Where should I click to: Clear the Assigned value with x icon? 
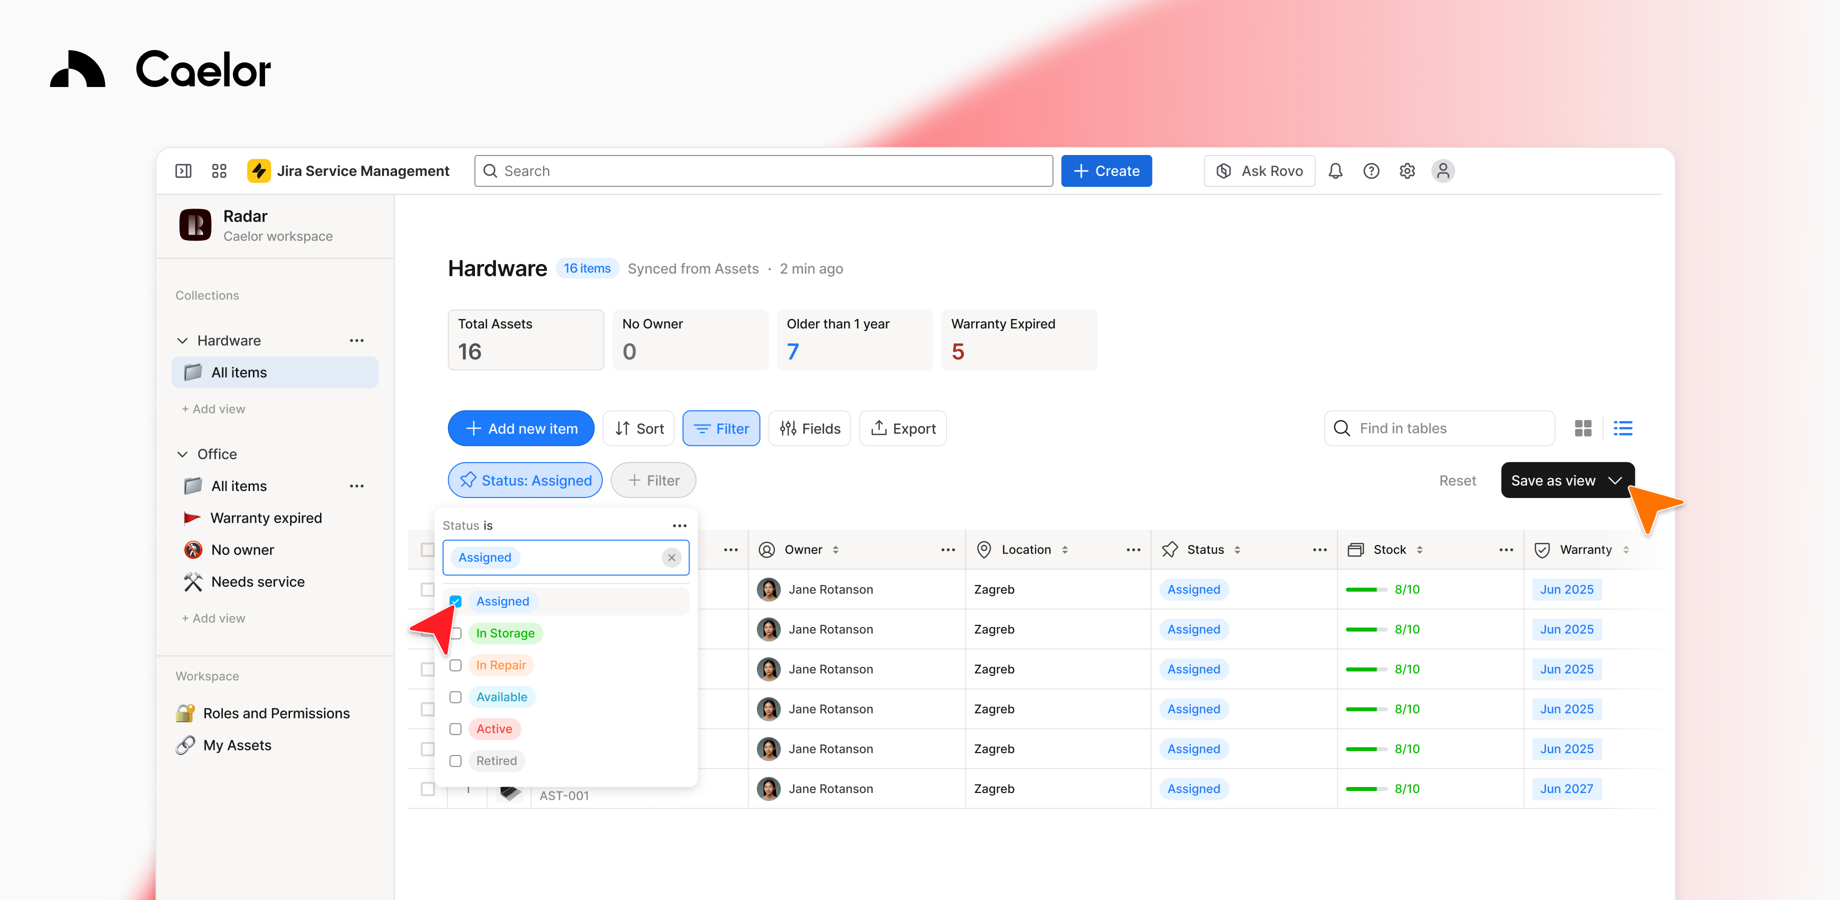672,558
